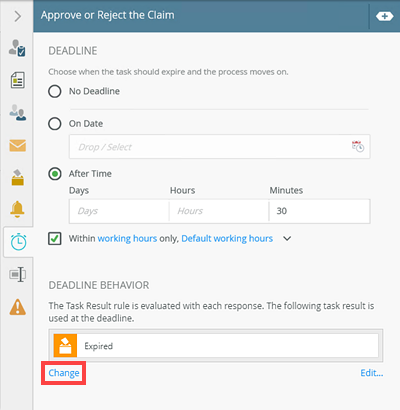Click the Approve or Reject the Claim title
Image resolution: width=400 pixels, height=410 pixels.
tap(108, 15)
